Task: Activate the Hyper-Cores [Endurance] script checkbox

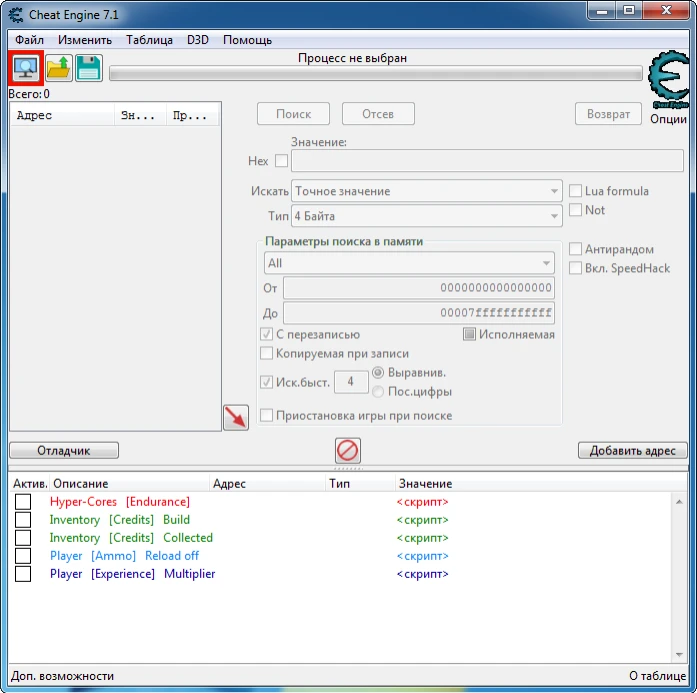Action: (23, 501)
